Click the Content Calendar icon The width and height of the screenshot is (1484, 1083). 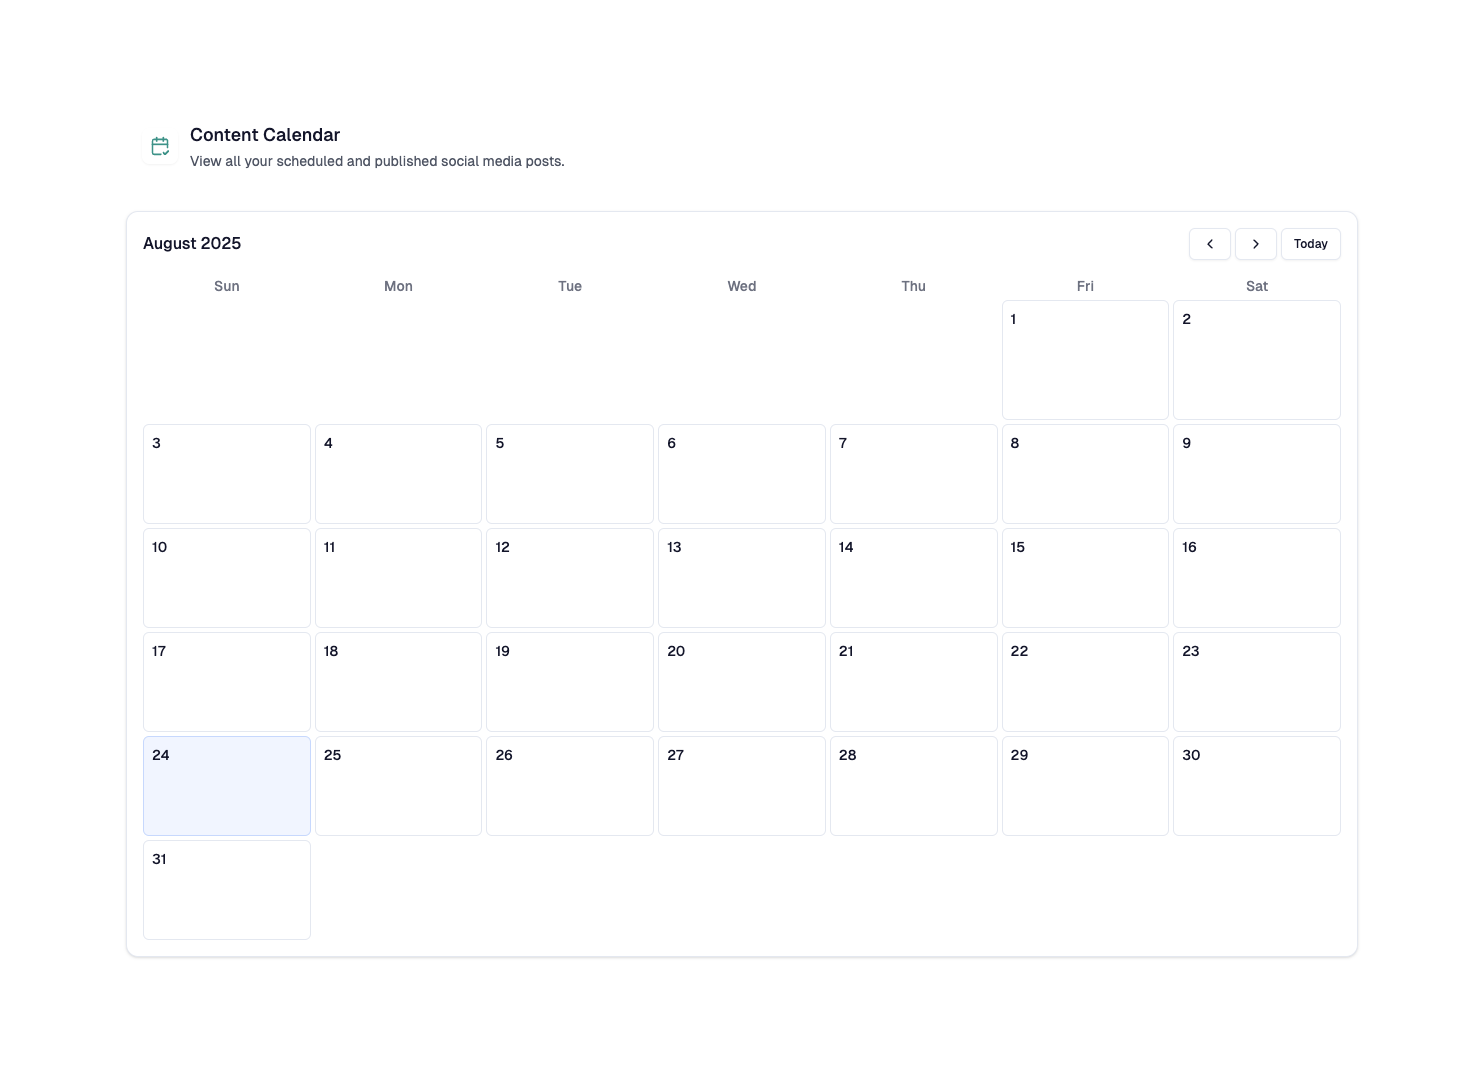point(160,146)
